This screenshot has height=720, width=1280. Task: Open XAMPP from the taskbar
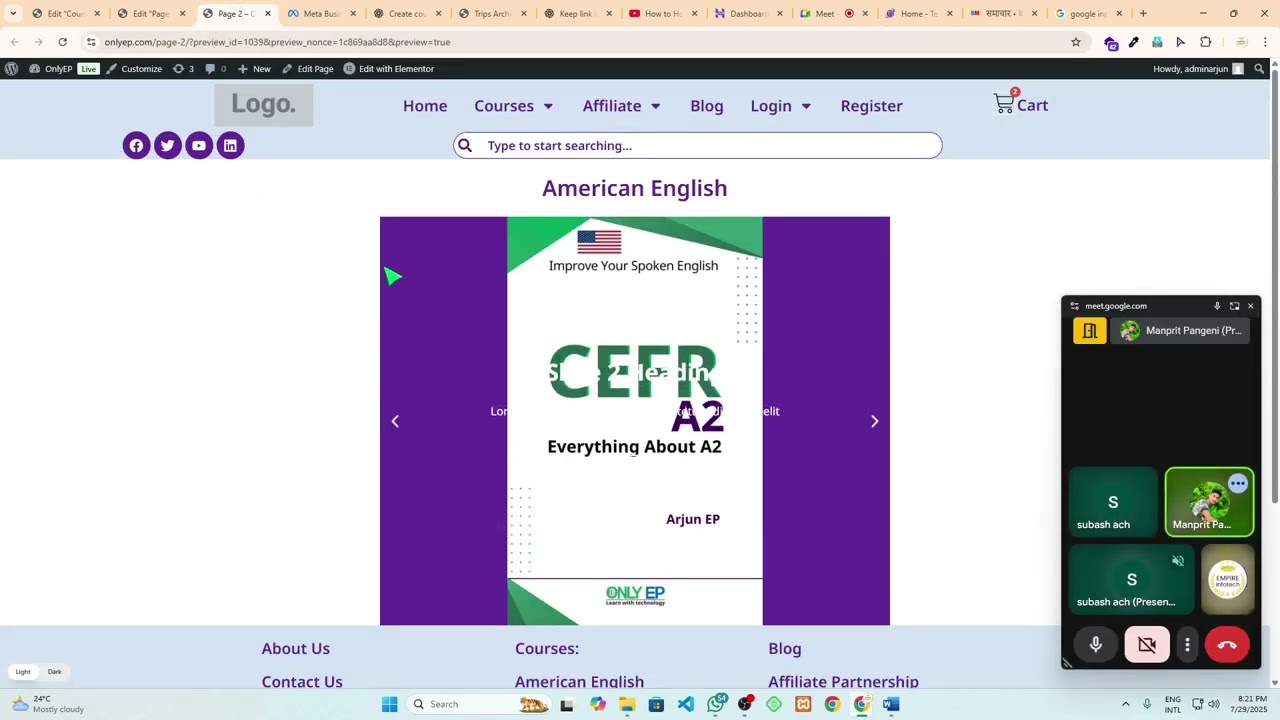click(803, 704)
